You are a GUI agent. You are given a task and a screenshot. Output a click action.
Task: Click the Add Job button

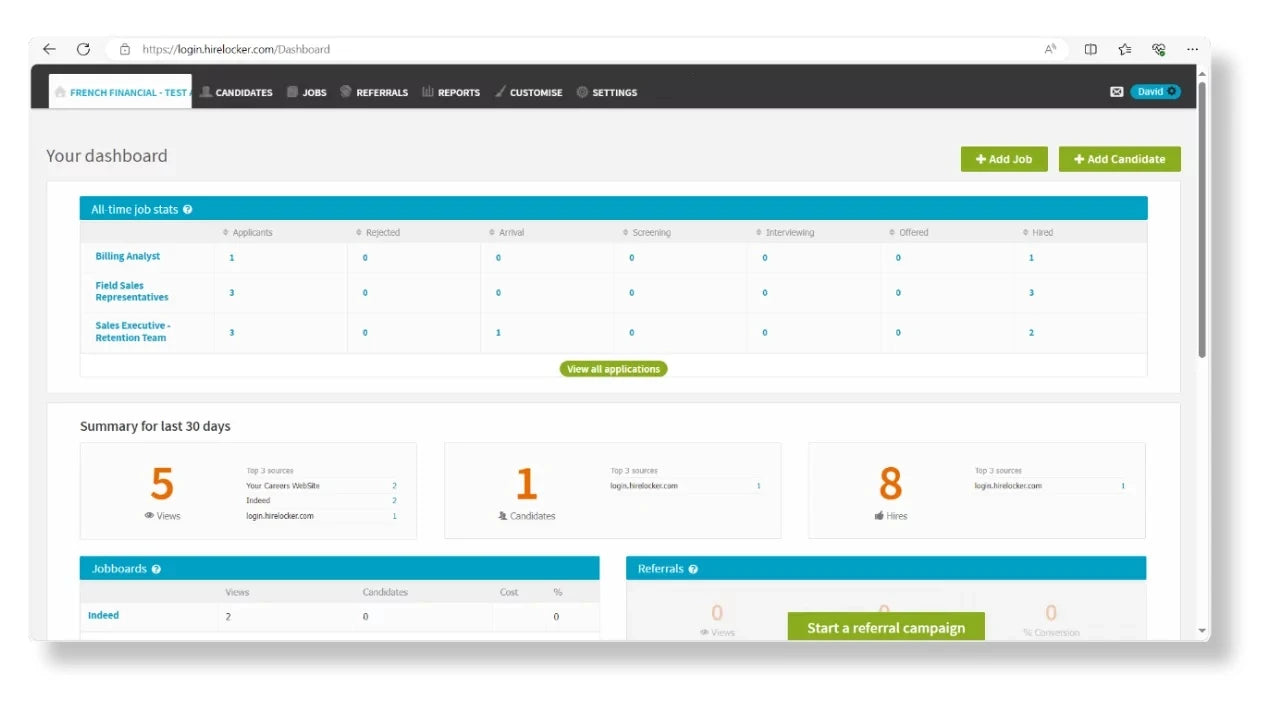coord(1004,159)
